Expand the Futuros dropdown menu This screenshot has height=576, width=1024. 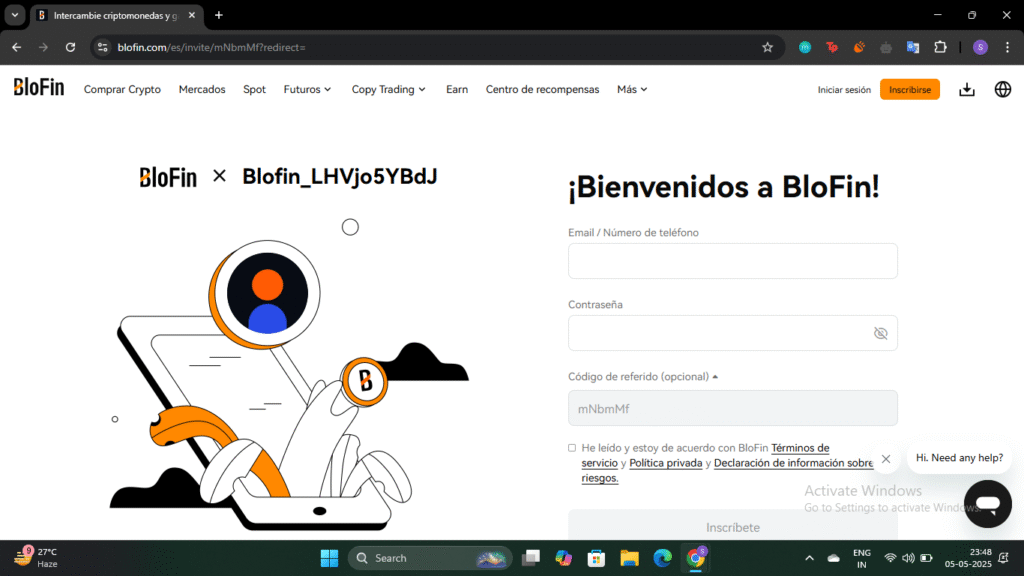[x=307, y=89]
